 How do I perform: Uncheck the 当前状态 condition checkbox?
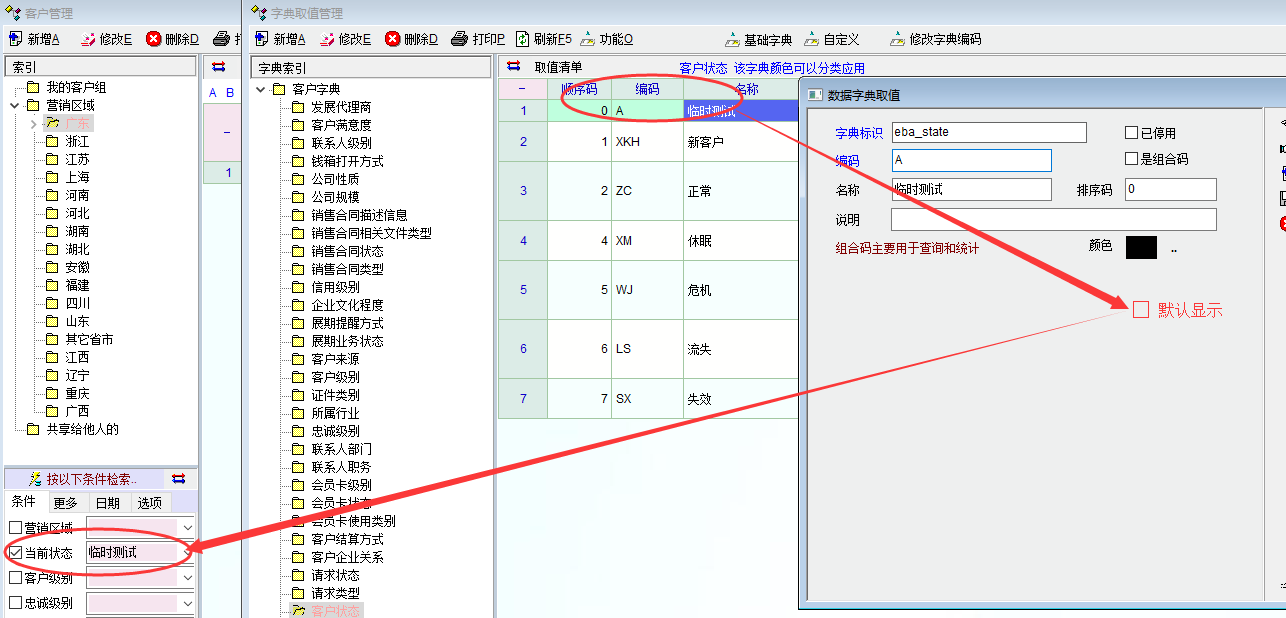(x=15, y=552)
